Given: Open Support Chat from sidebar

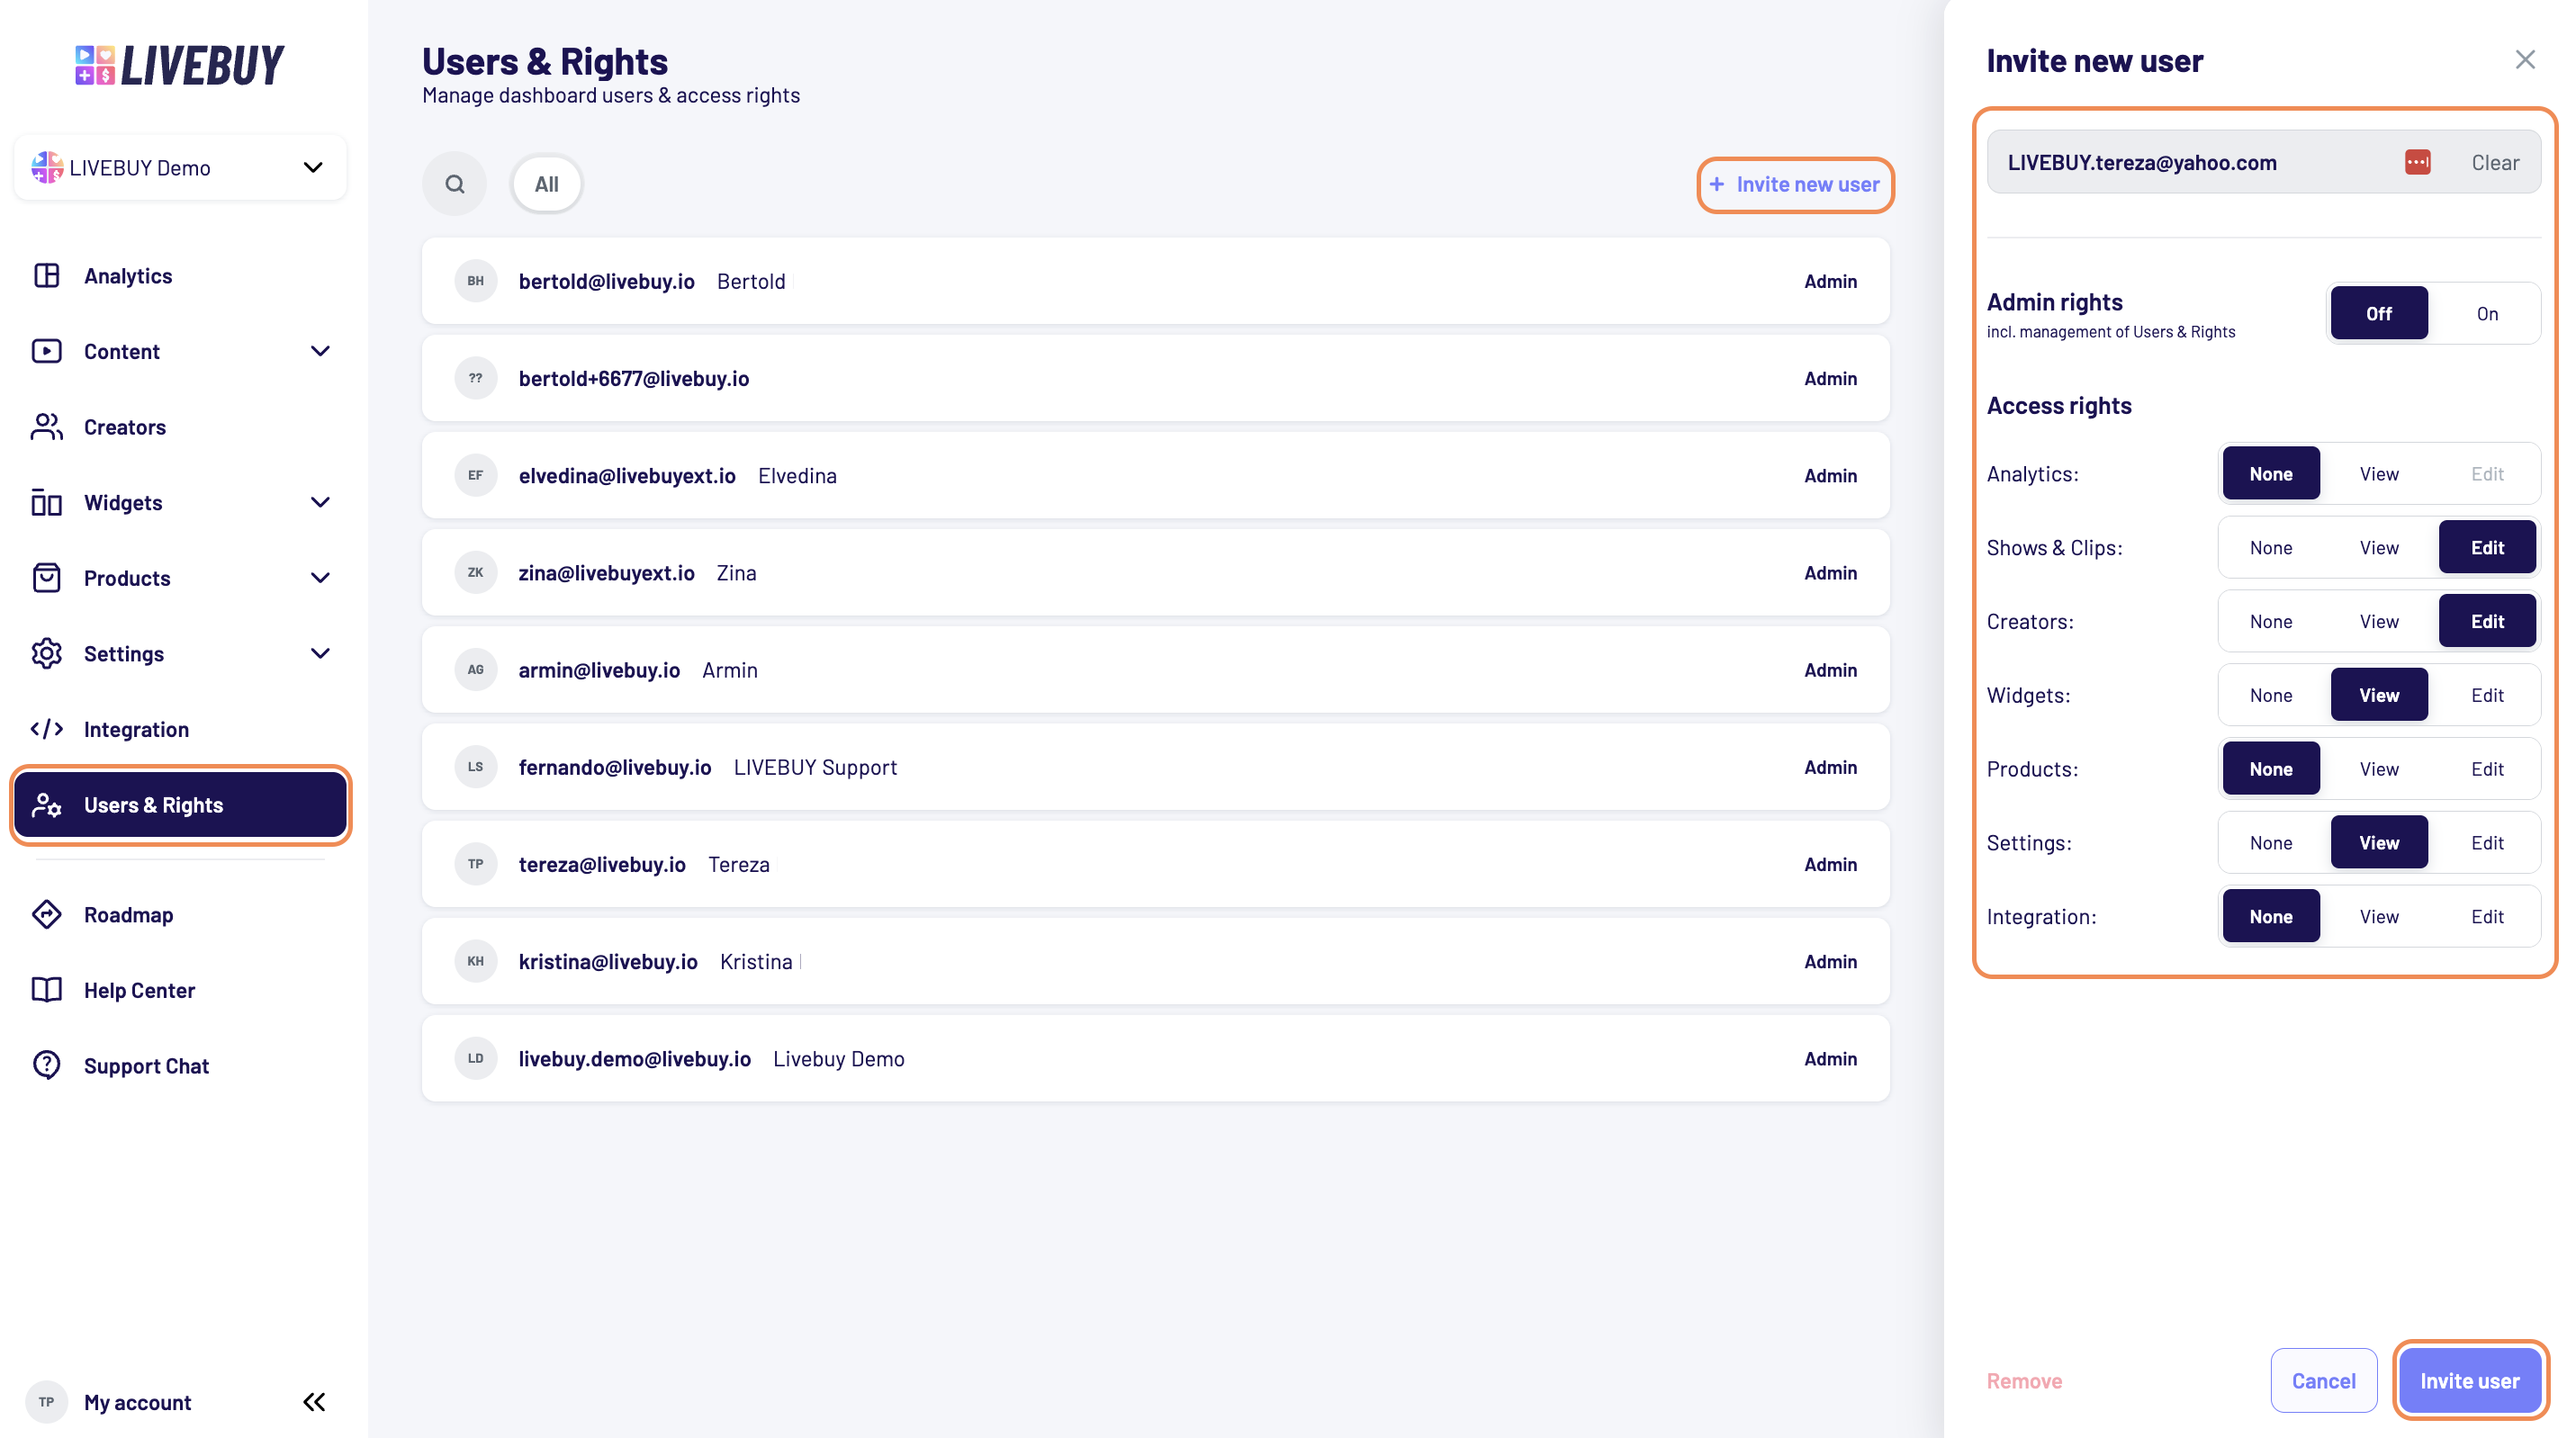Looking at the screenshot, I should coord(180,1065).
